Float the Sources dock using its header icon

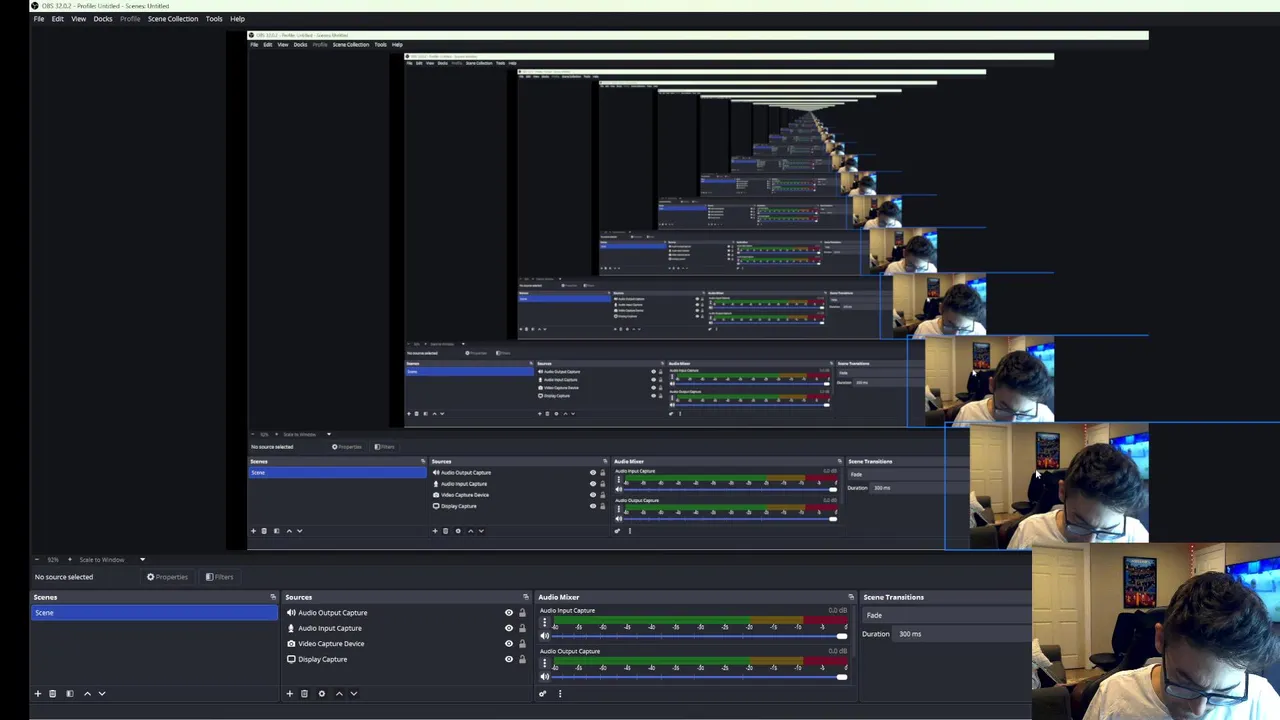[525, 597]
